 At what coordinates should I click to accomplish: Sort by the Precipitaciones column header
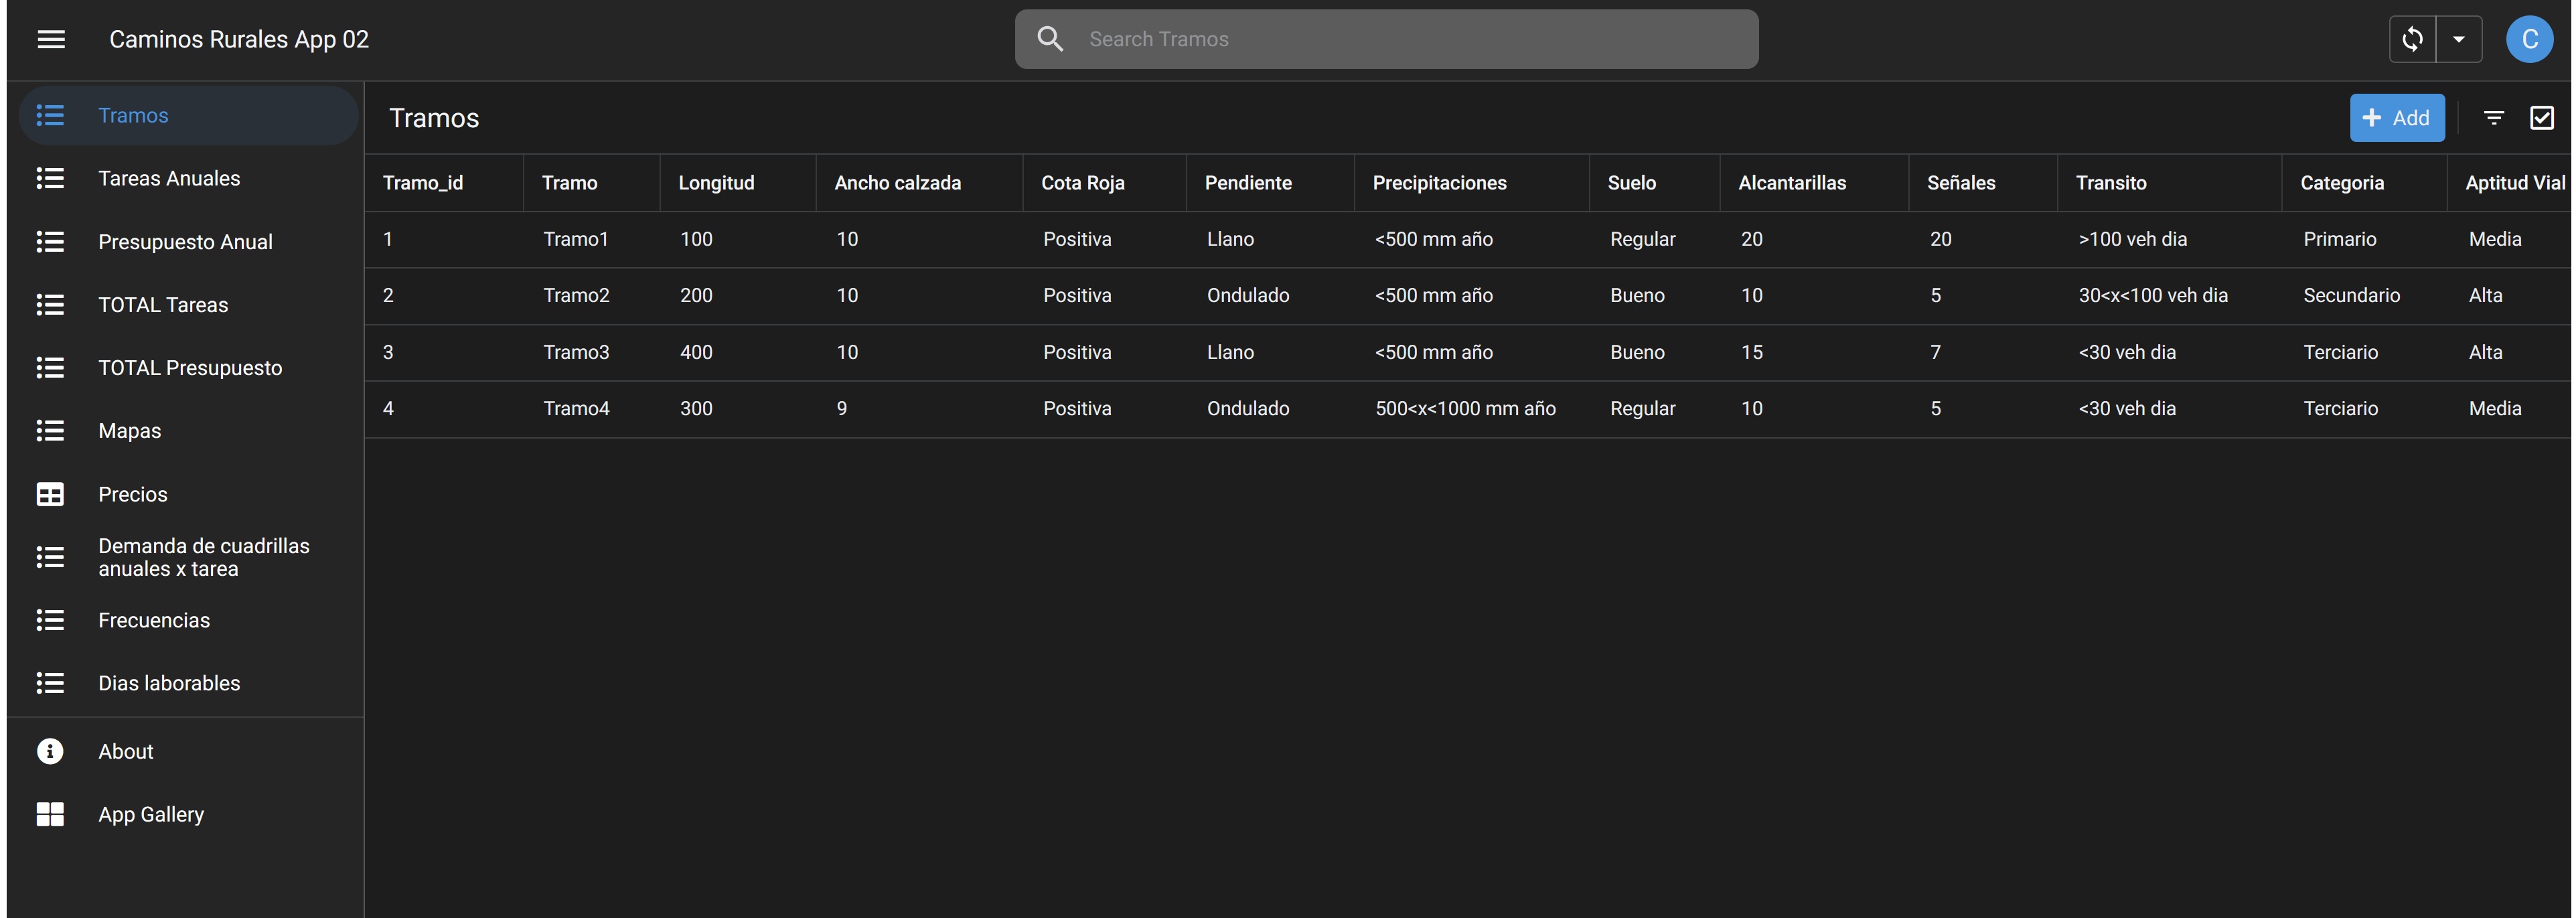click(x=1439, y=183)
